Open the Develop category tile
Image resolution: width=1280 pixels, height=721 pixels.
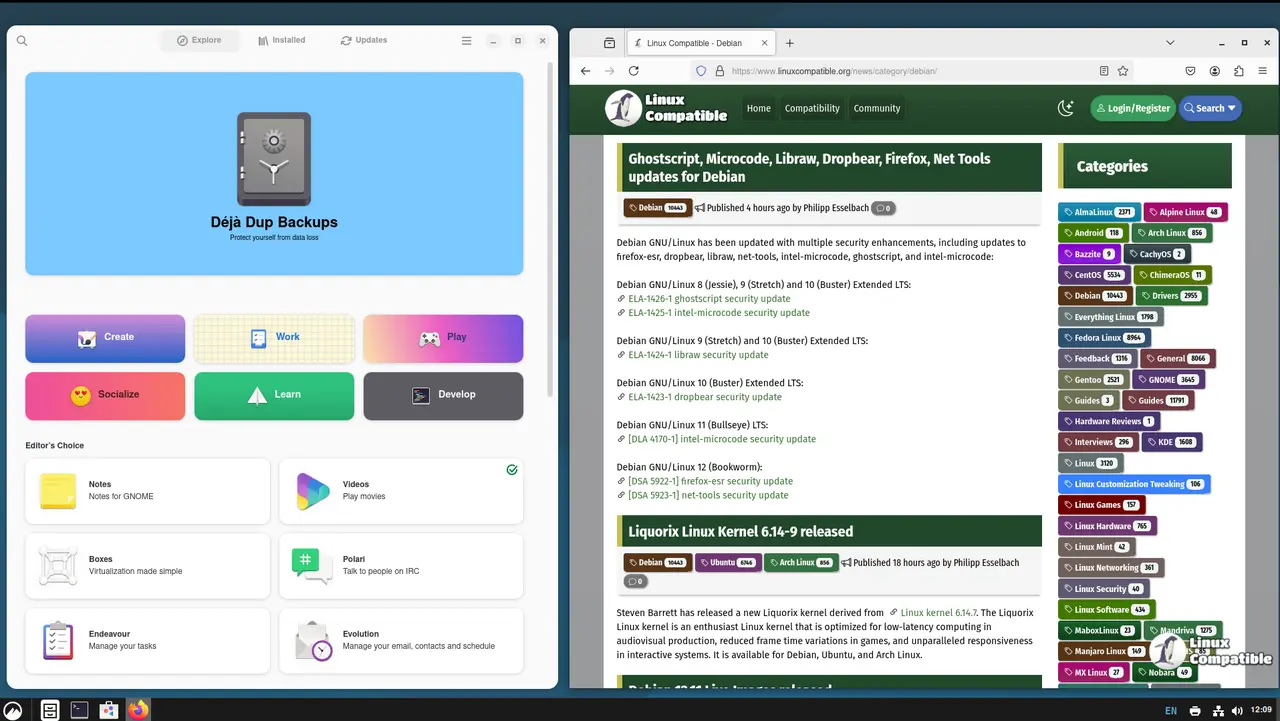click(x=443, y=395)
